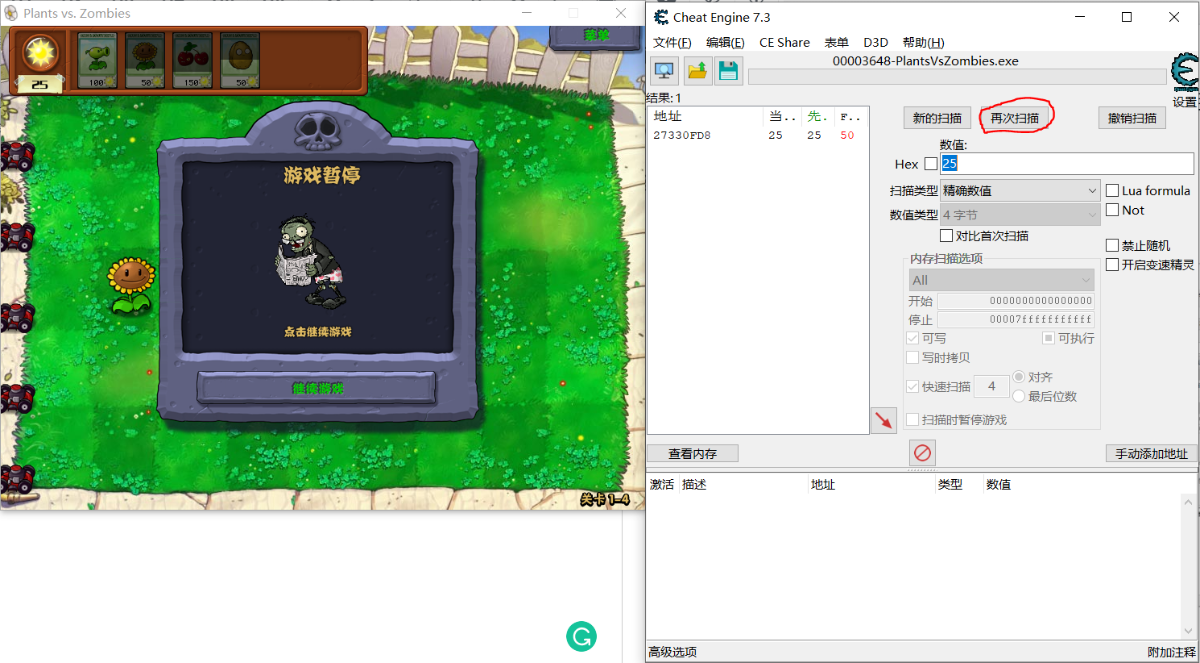Click 高级选项 in the status bar
The height and width of the screenshot is (663, 1200).
click(x=672, y=652)
